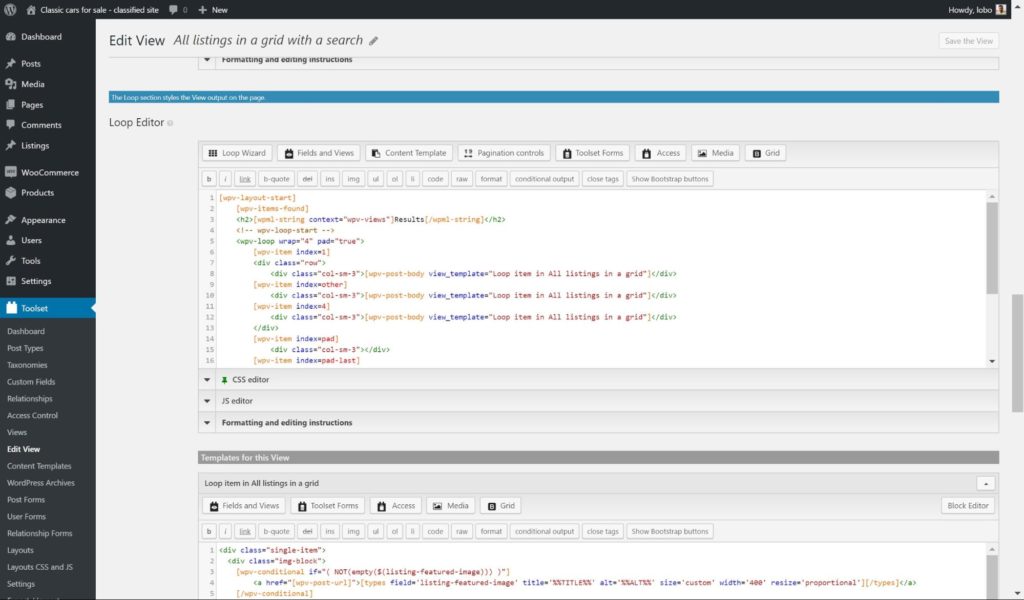The image size is (1024, 600).
Task: Open Pagination controls in Loop Editor
Action: (503, 153)
